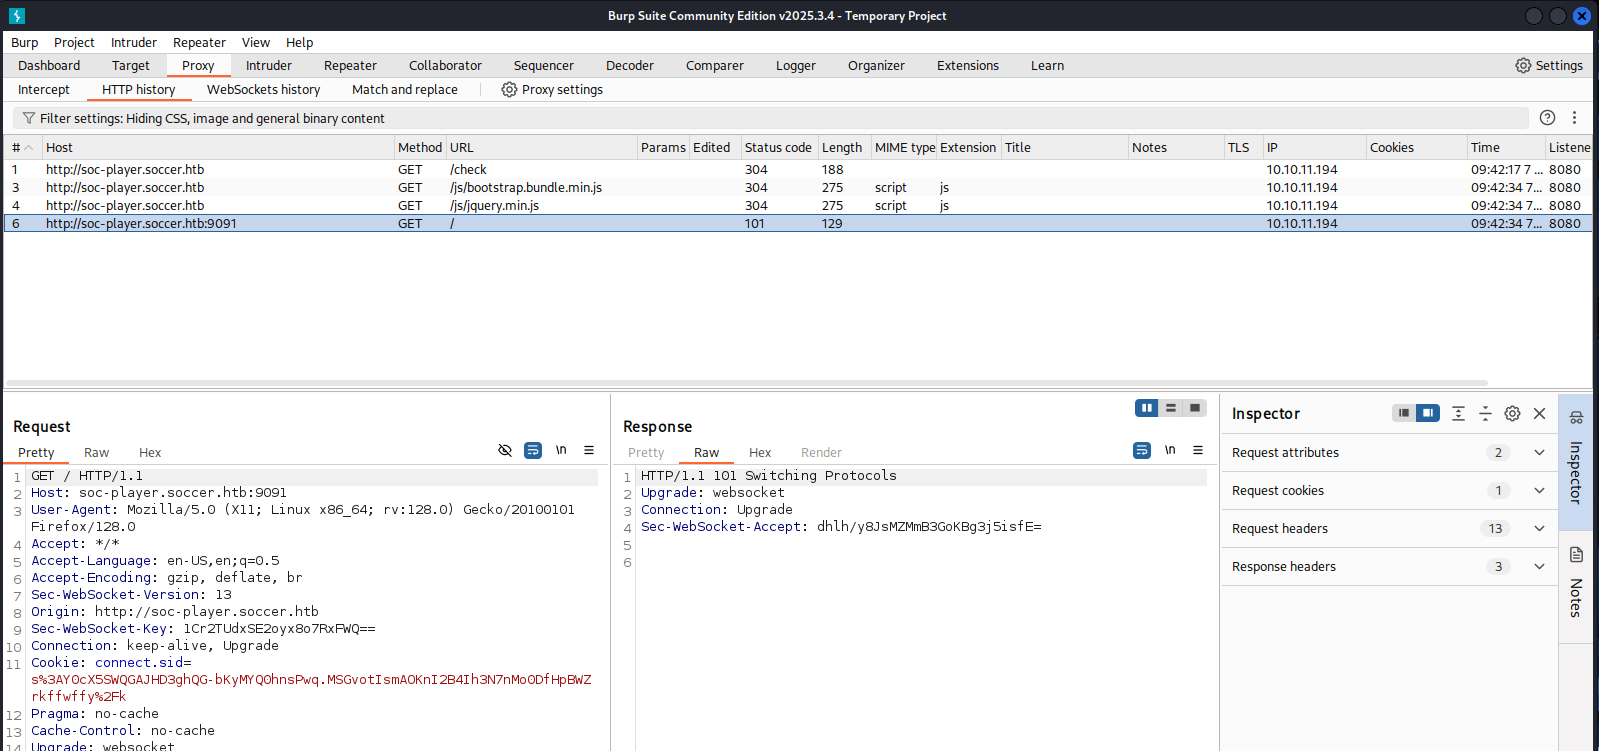This screenshot has width=1599, height=751.
Task: Open WebSockets history tab
Action: (x=263, y=89)
